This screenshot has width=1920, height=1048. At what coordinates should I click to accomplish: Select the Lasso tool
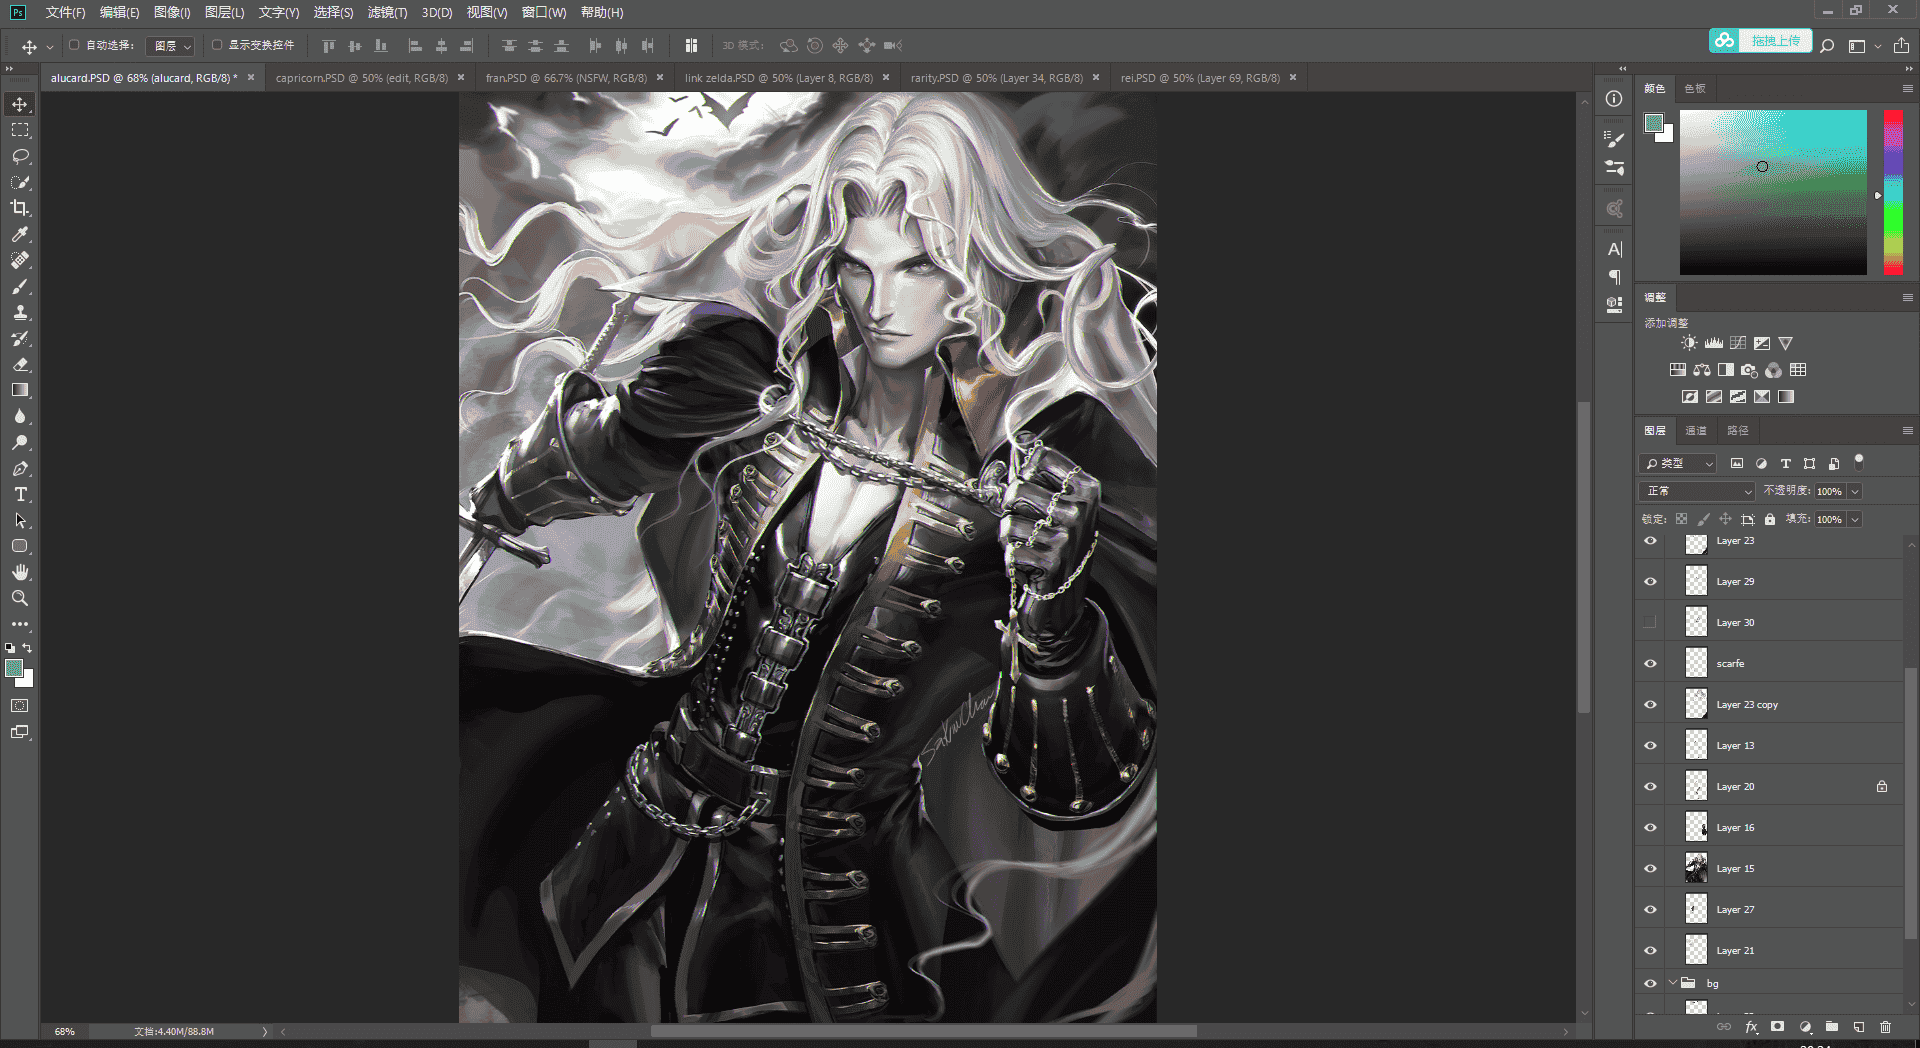click(20, 156)
